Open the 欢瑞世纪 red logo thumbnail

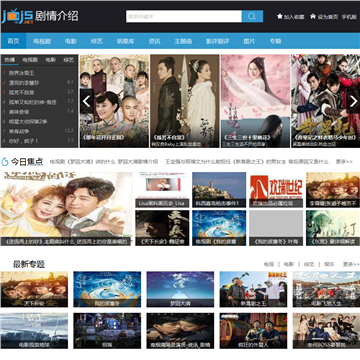[276, 190]
